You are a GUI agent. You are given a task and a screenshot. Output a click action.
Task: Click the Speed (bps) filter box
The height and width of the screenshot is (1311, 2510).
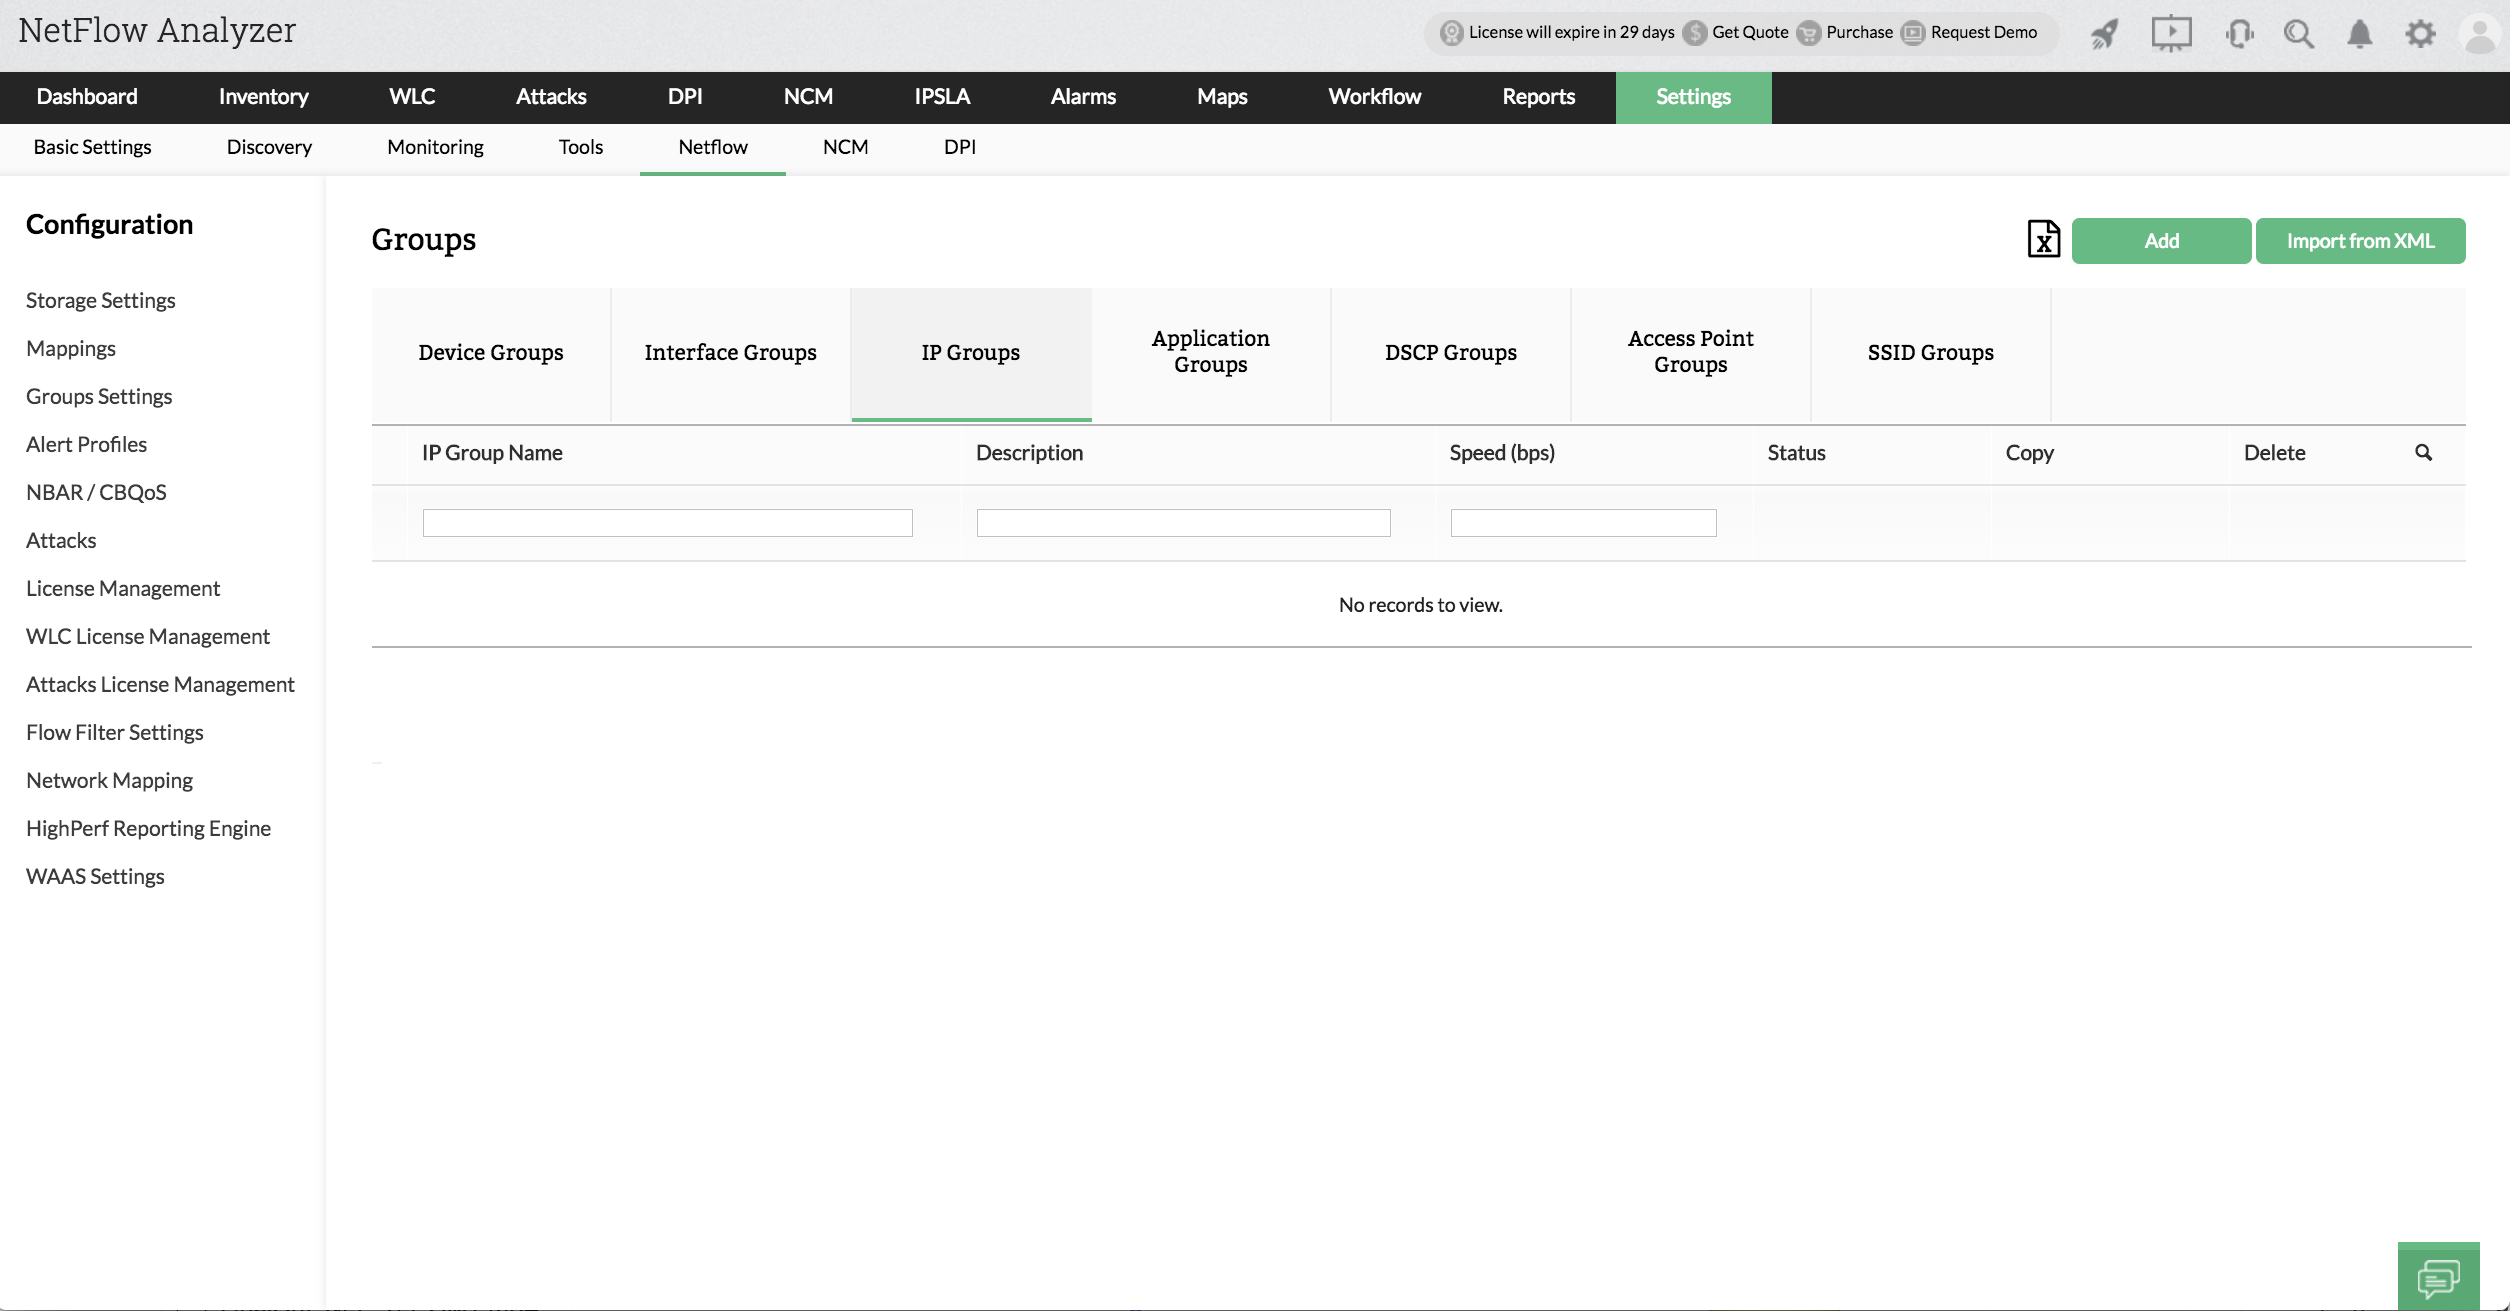(x=1583, y=523)
